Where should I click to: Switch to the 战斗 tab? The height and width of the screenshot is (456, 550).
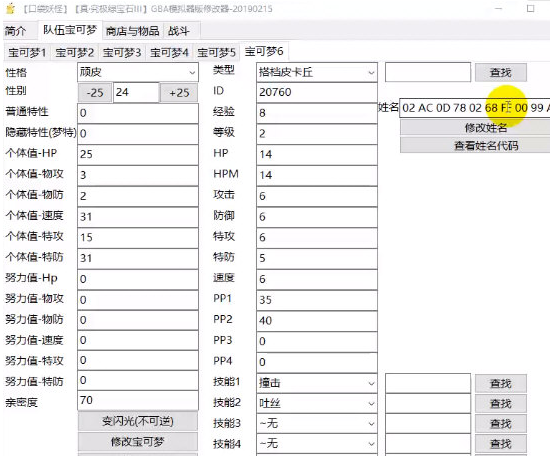pyautogui.click(x=179, y=31)
